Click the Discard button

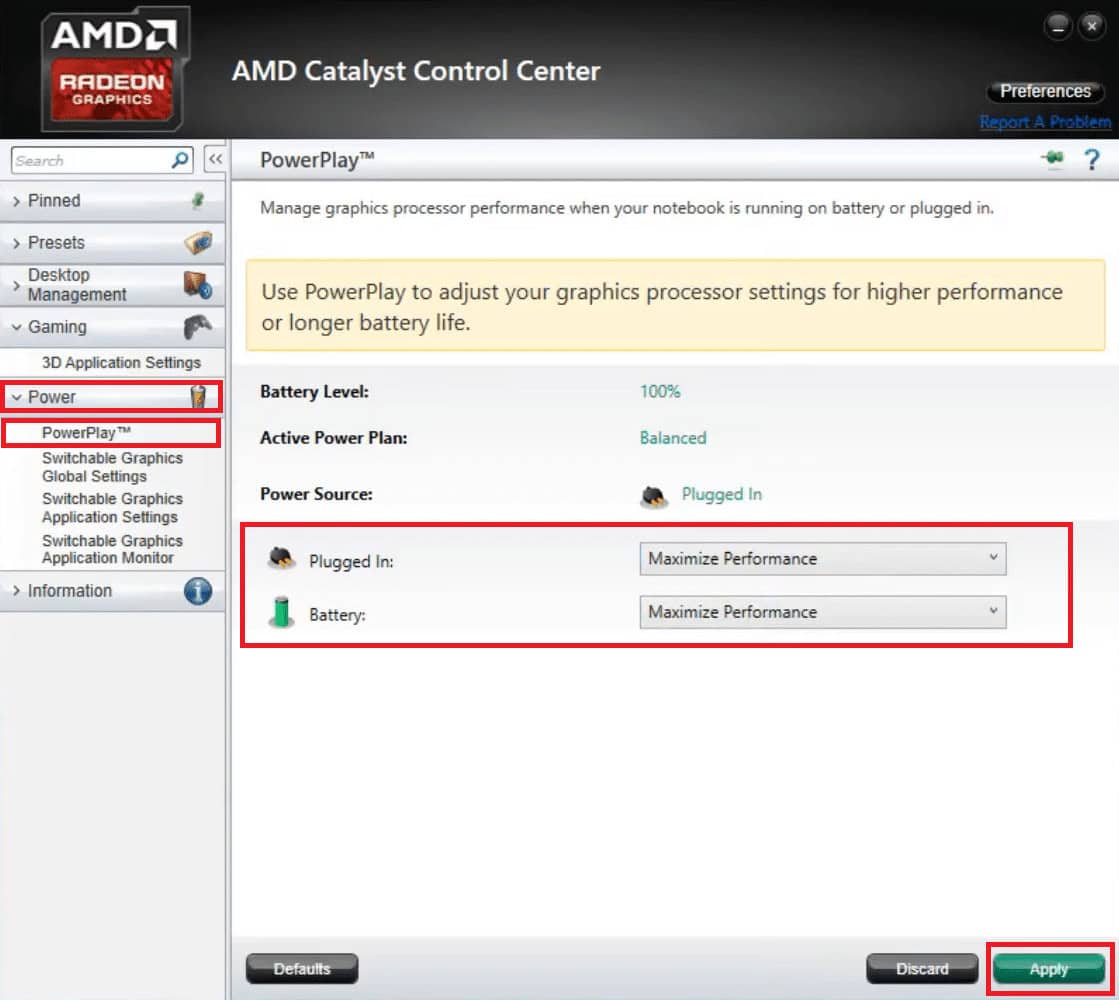(922, 969)
